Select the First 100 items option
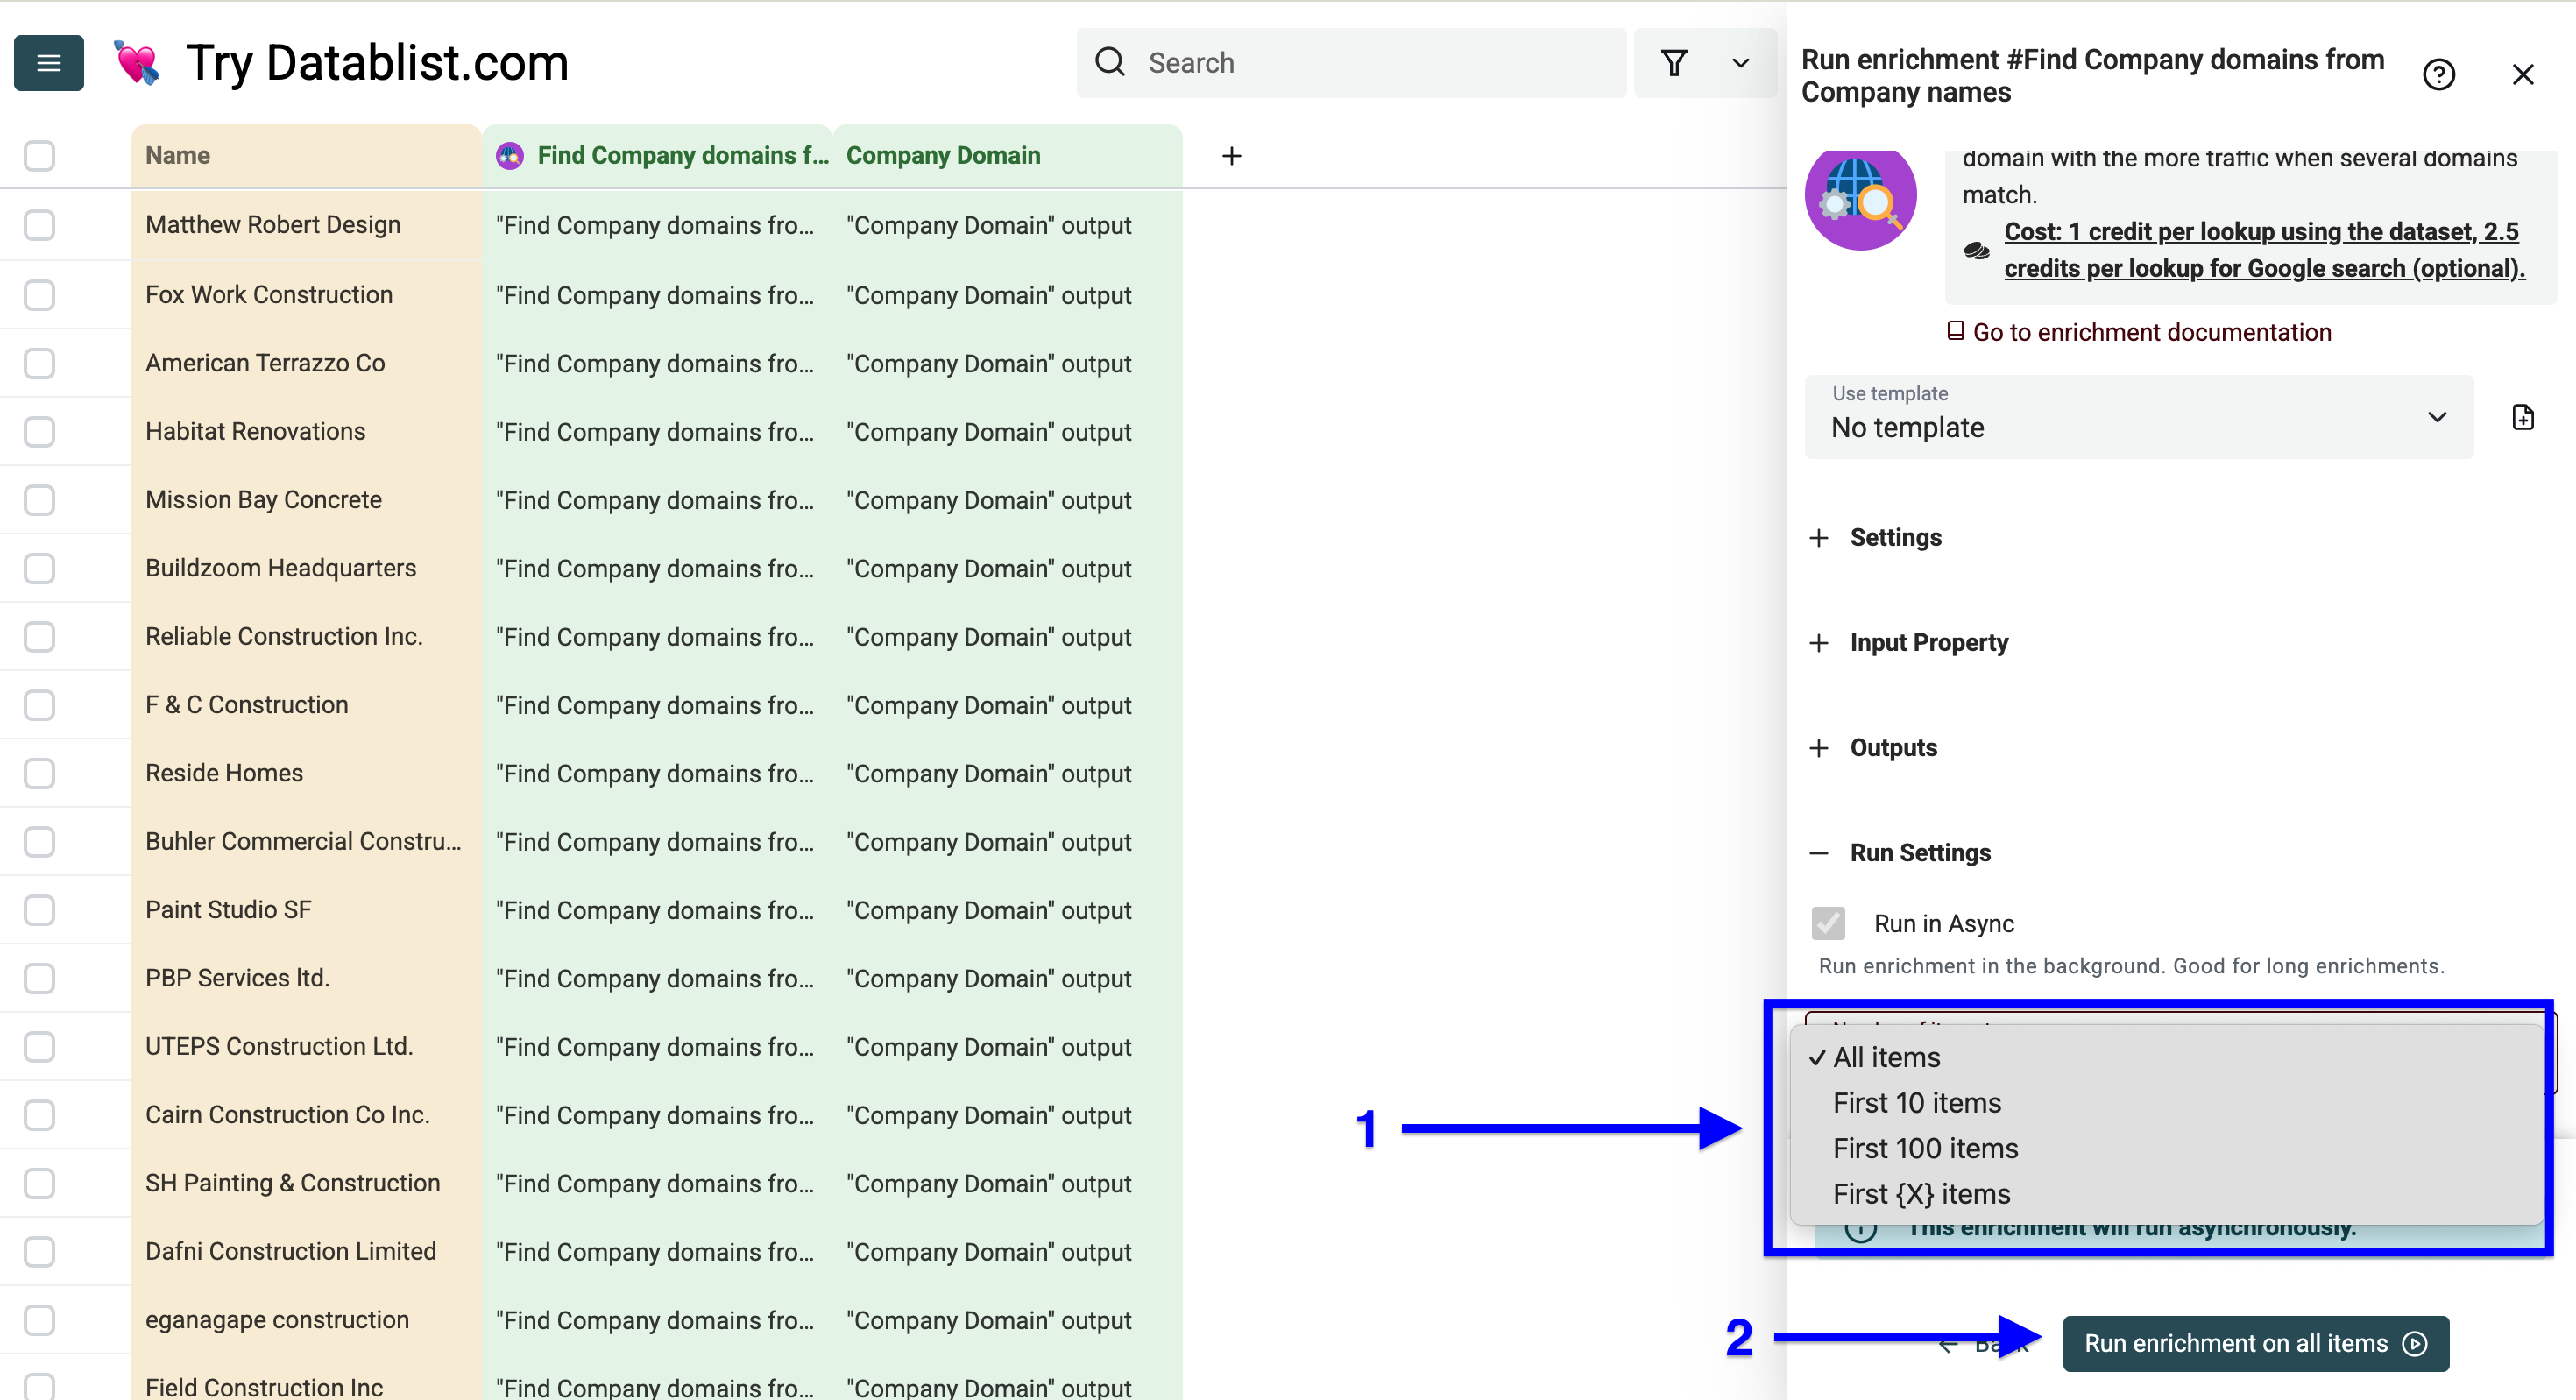Image resolution: width=2576 pixels, height=1400 pixels. [x=2166, y=1149]
